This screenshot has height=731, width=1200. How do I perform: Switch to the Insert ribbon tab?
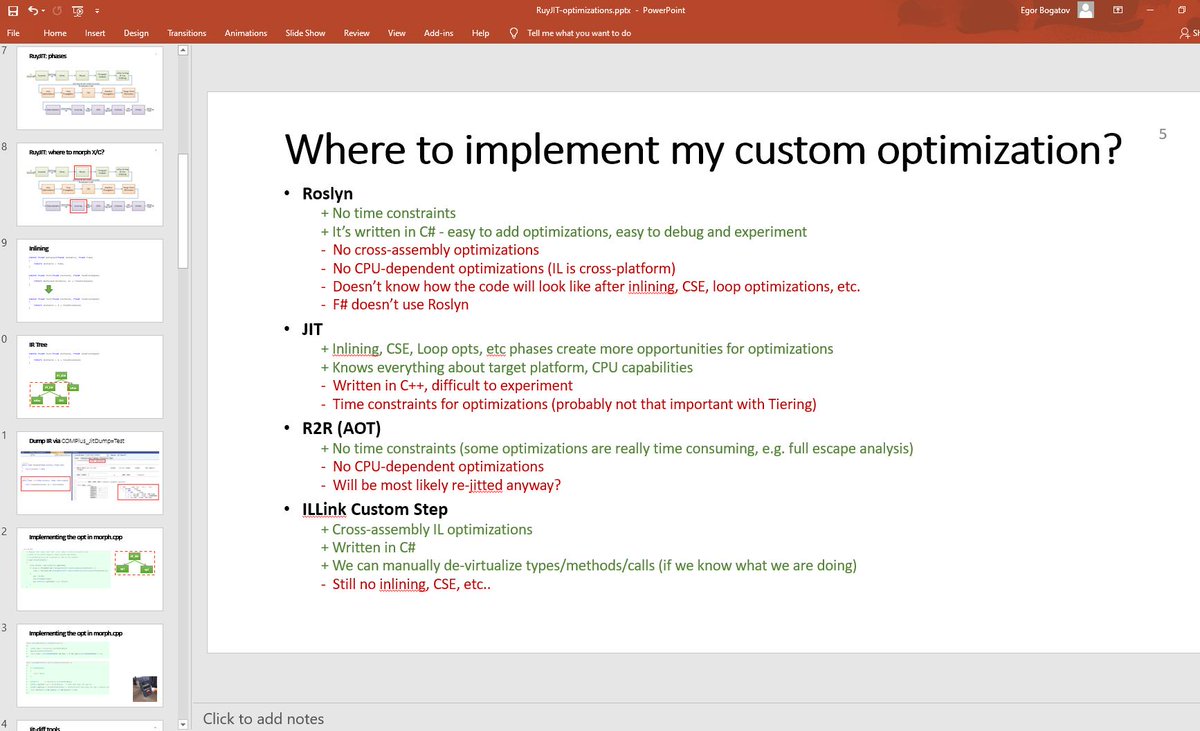point(95,33)
